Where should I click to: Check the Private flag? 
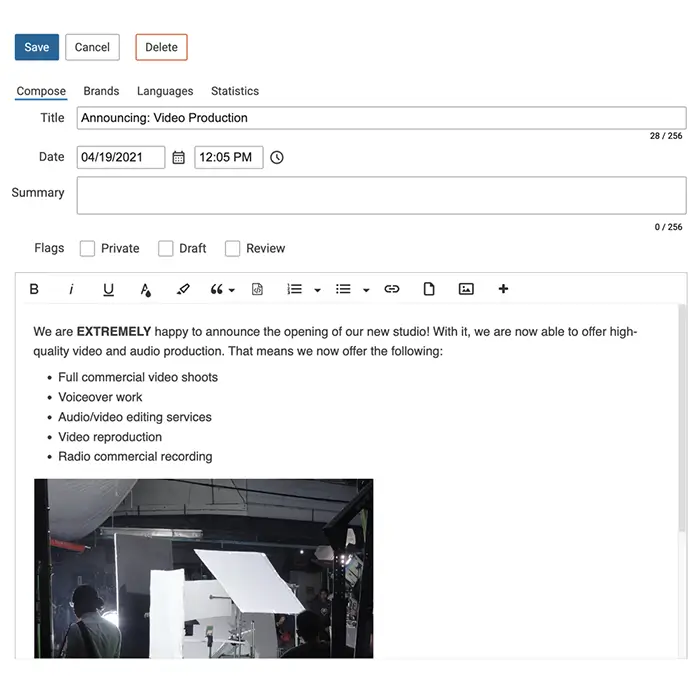87,248
